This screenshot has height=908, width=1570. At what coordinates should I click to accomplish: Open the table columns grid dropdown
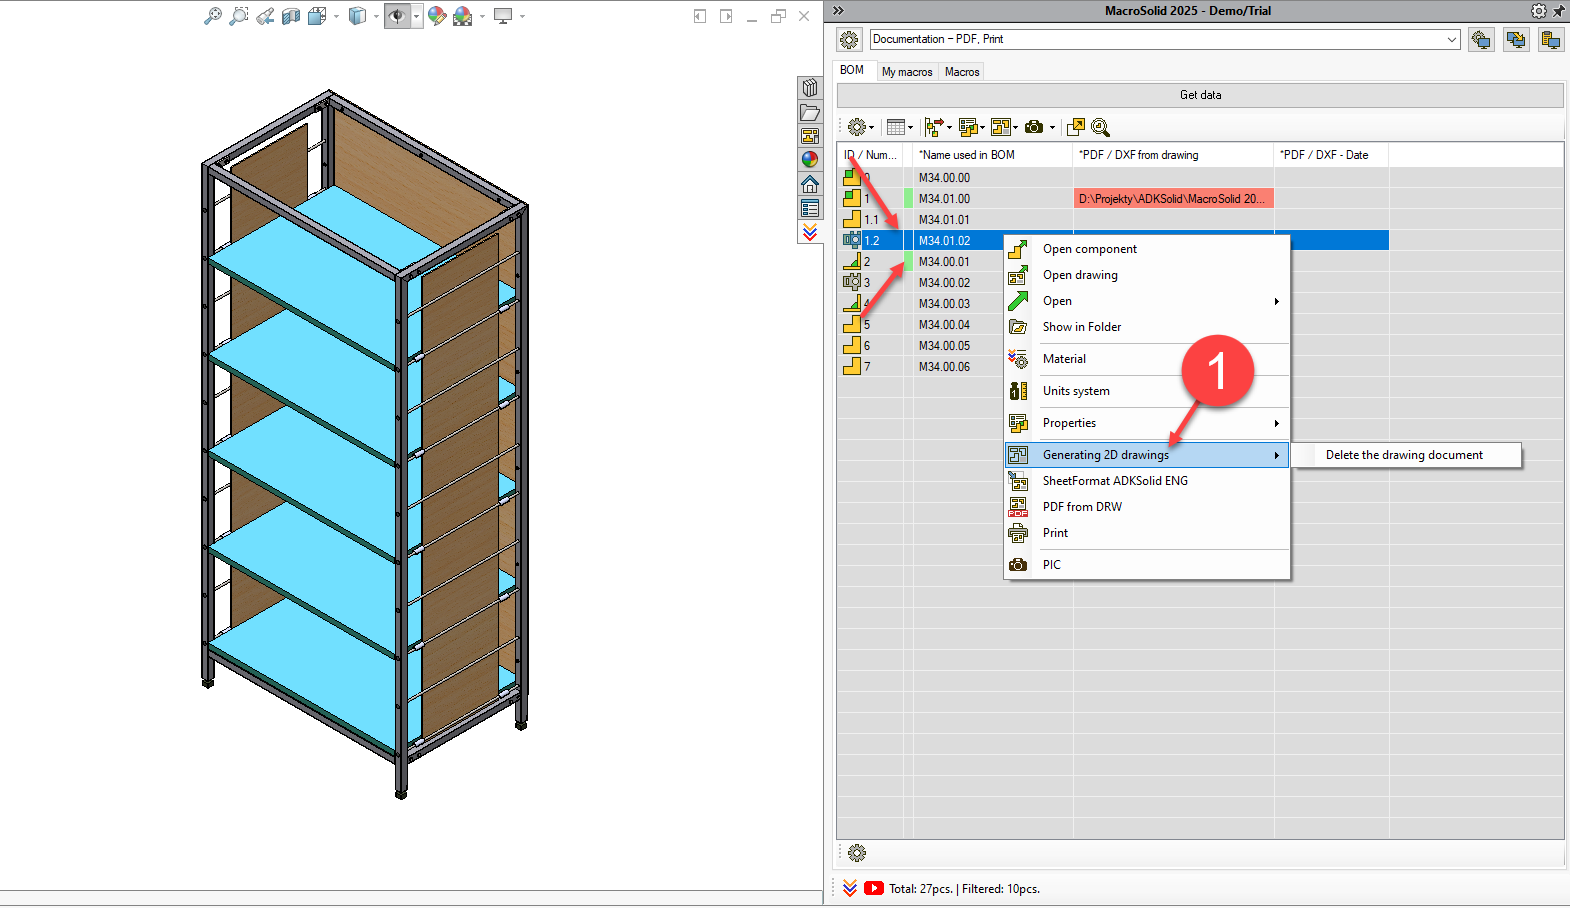pos(899,127)
